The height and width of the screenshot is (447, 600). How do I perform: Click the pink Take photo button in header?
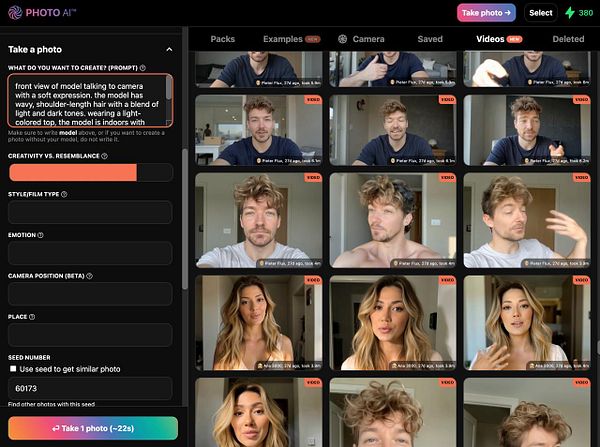click(486, 13)
